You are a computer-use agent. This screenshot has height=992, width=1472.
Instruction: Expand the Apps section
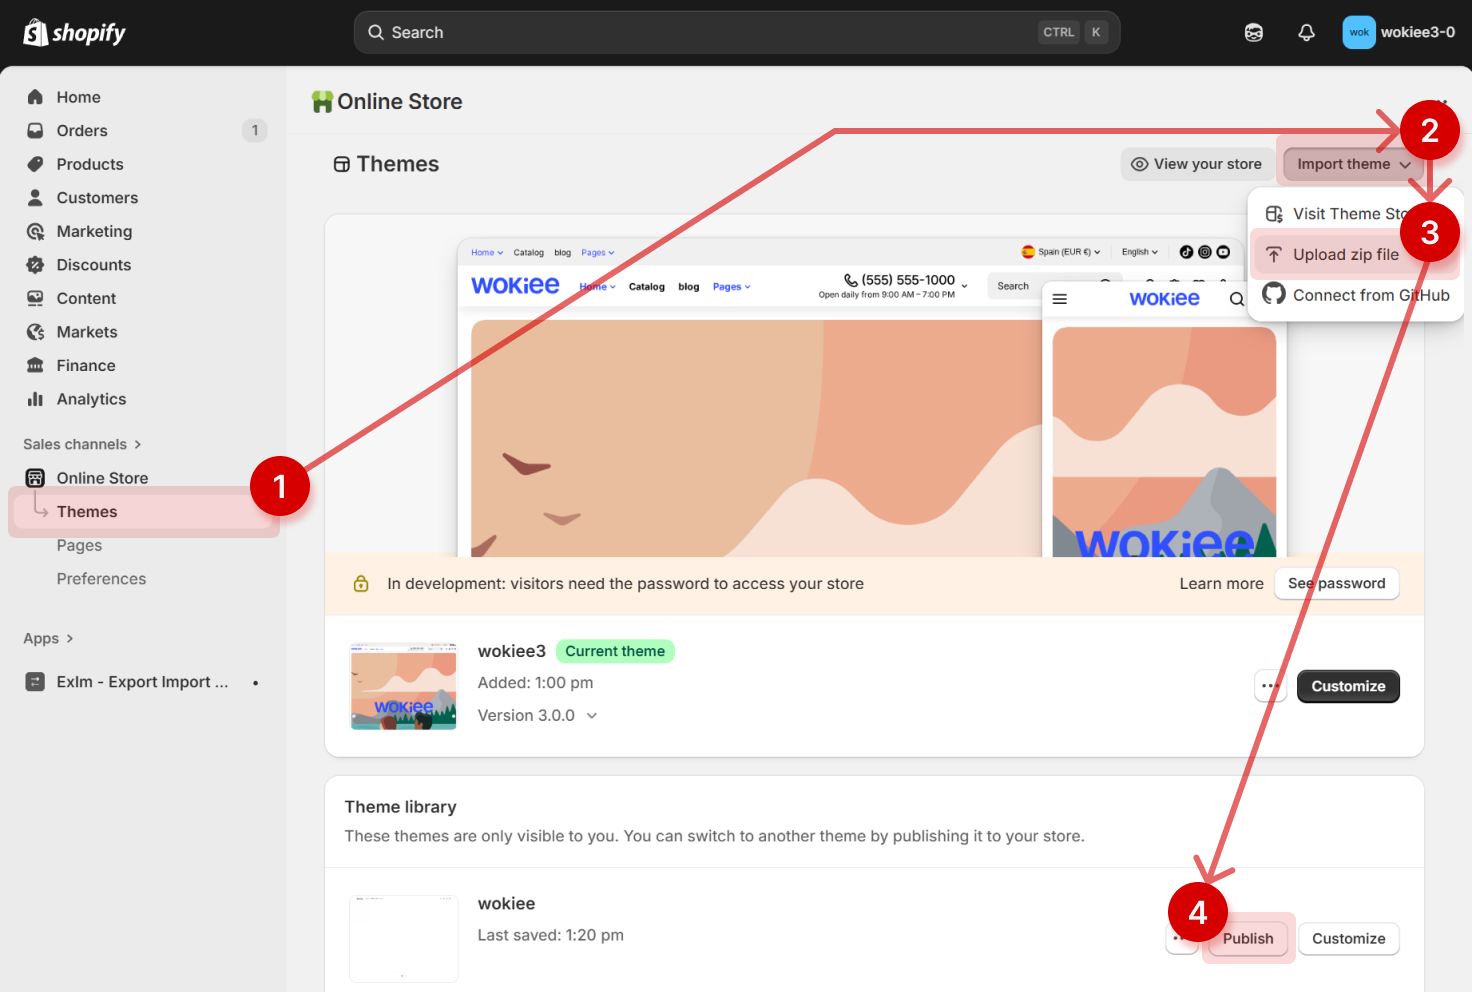pyautogui.click(x=48, y=639)
